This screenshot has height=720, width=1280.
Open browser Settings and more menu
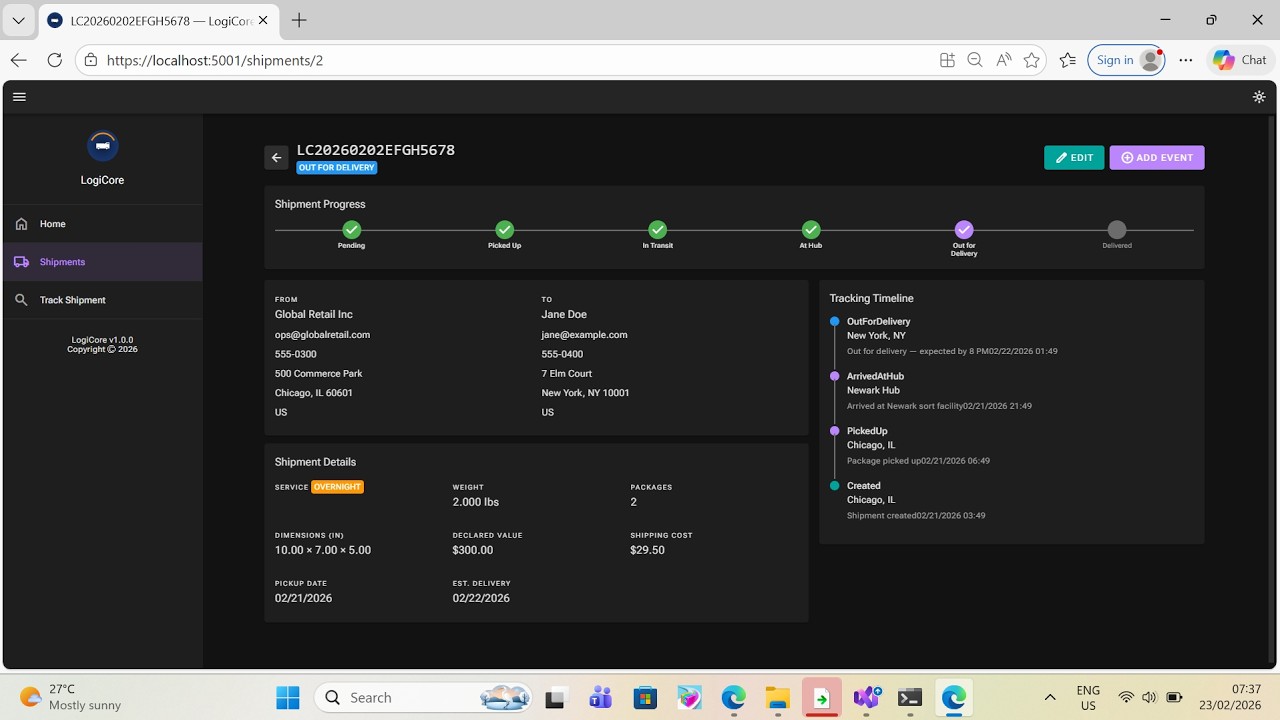(x=1186, y=60)
